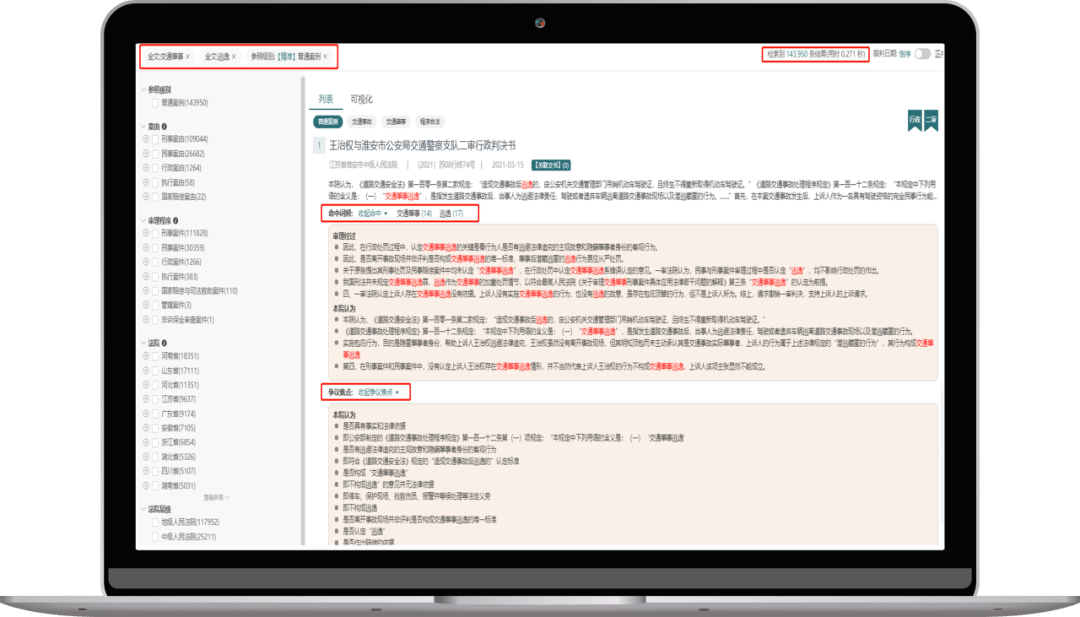Select the 交通肇事 pill filter

pyautogui.click(x=396, y=122)
